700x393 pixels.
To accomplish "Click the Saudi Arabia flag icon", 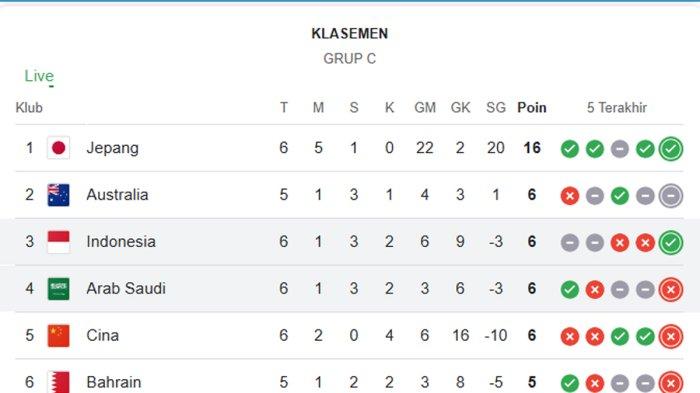I will (x=58, y=288).
